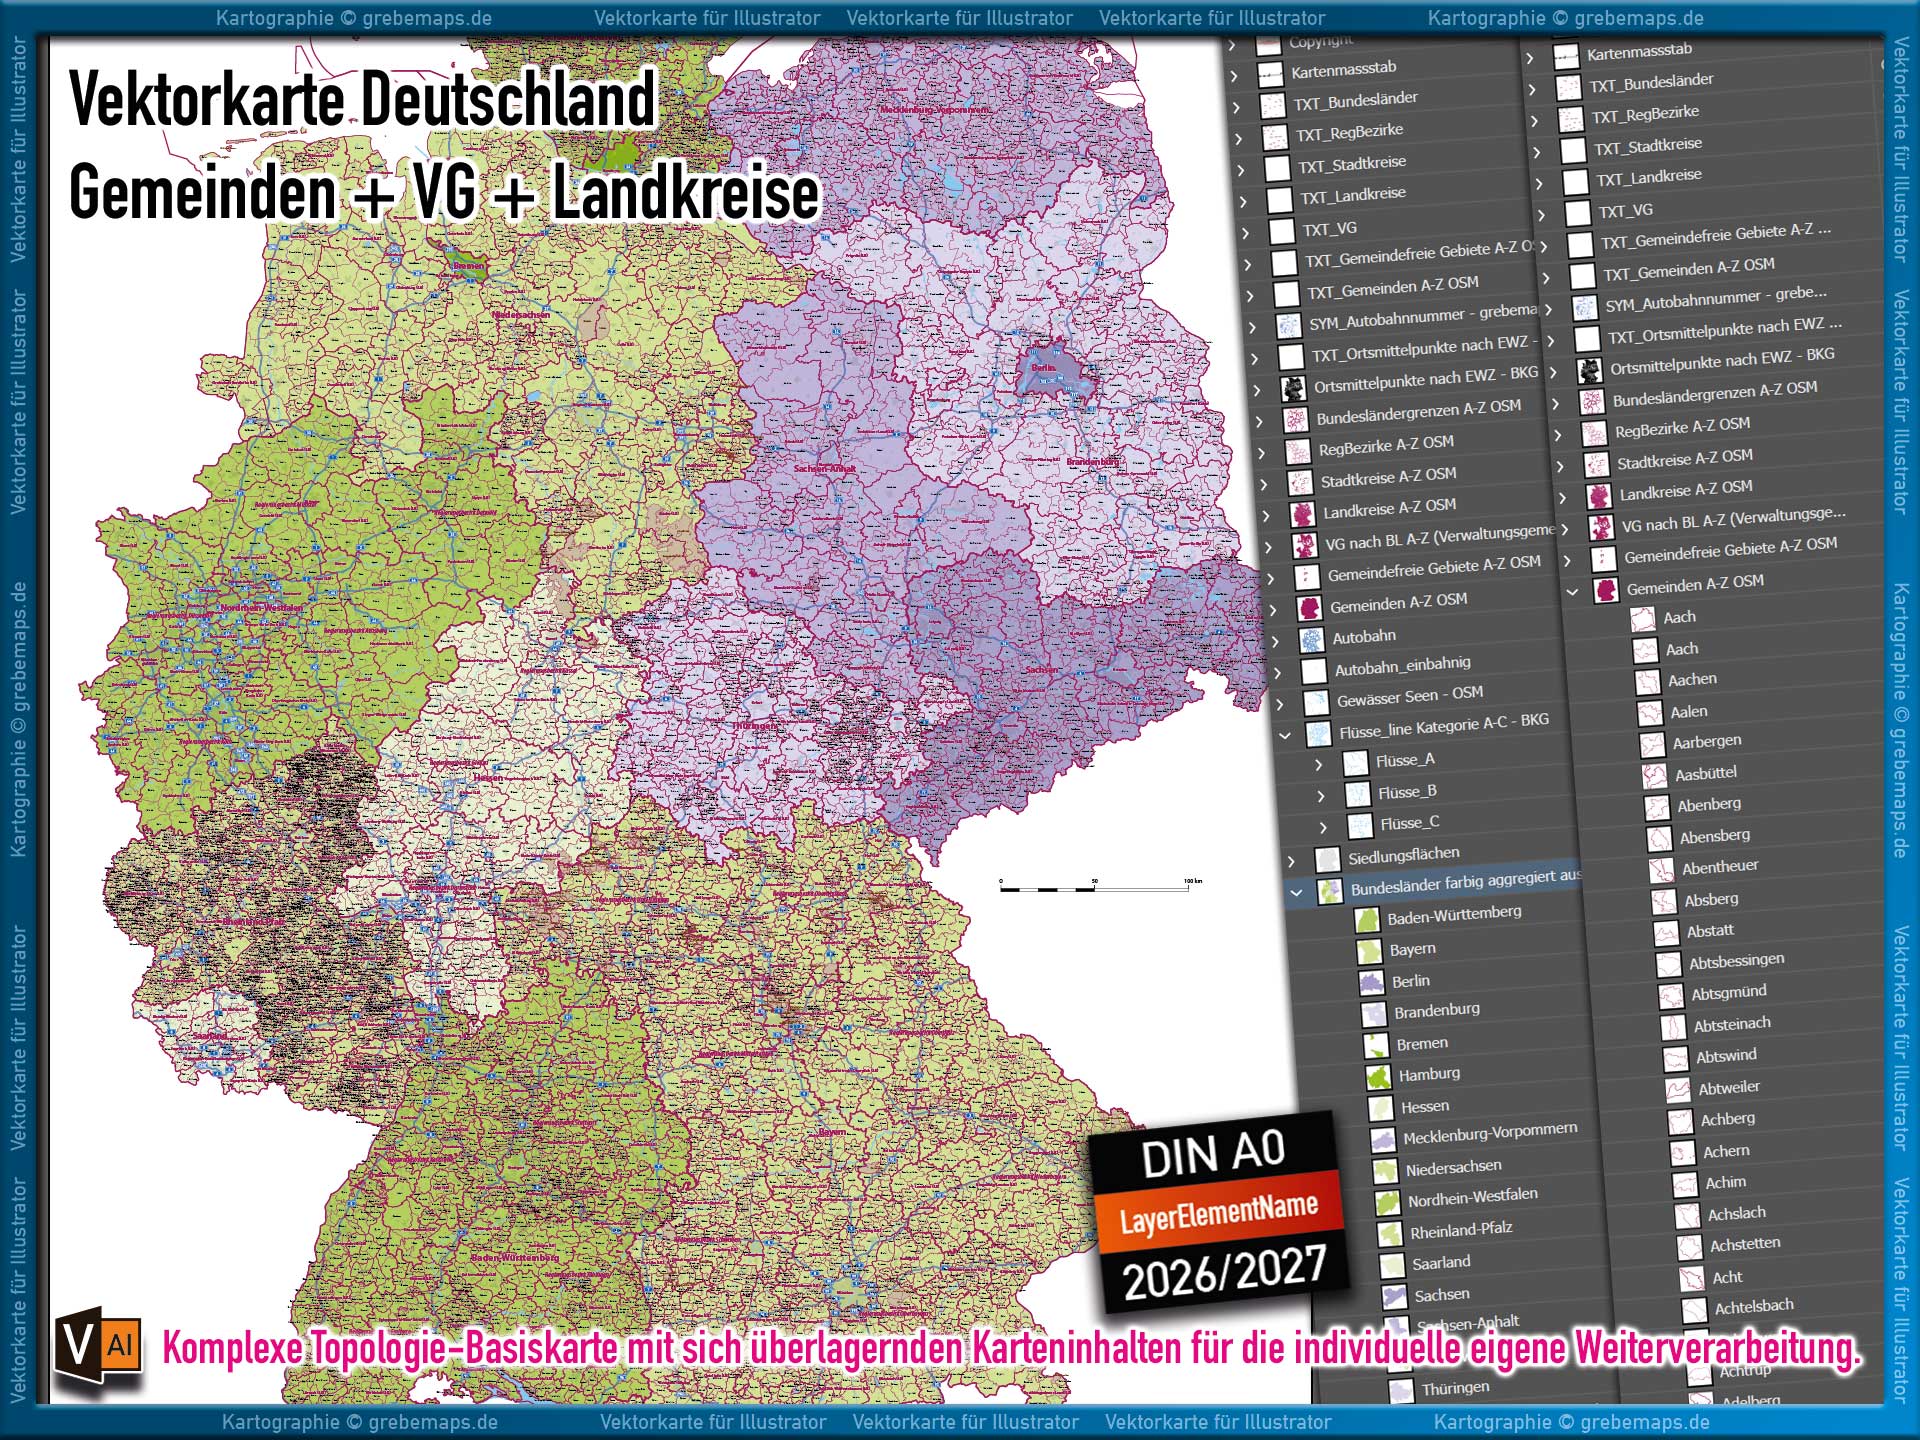The image size is (1920, 1440).
Task: Select the Aasbüttel sublayer name
Action: (x=1706, y=773)
